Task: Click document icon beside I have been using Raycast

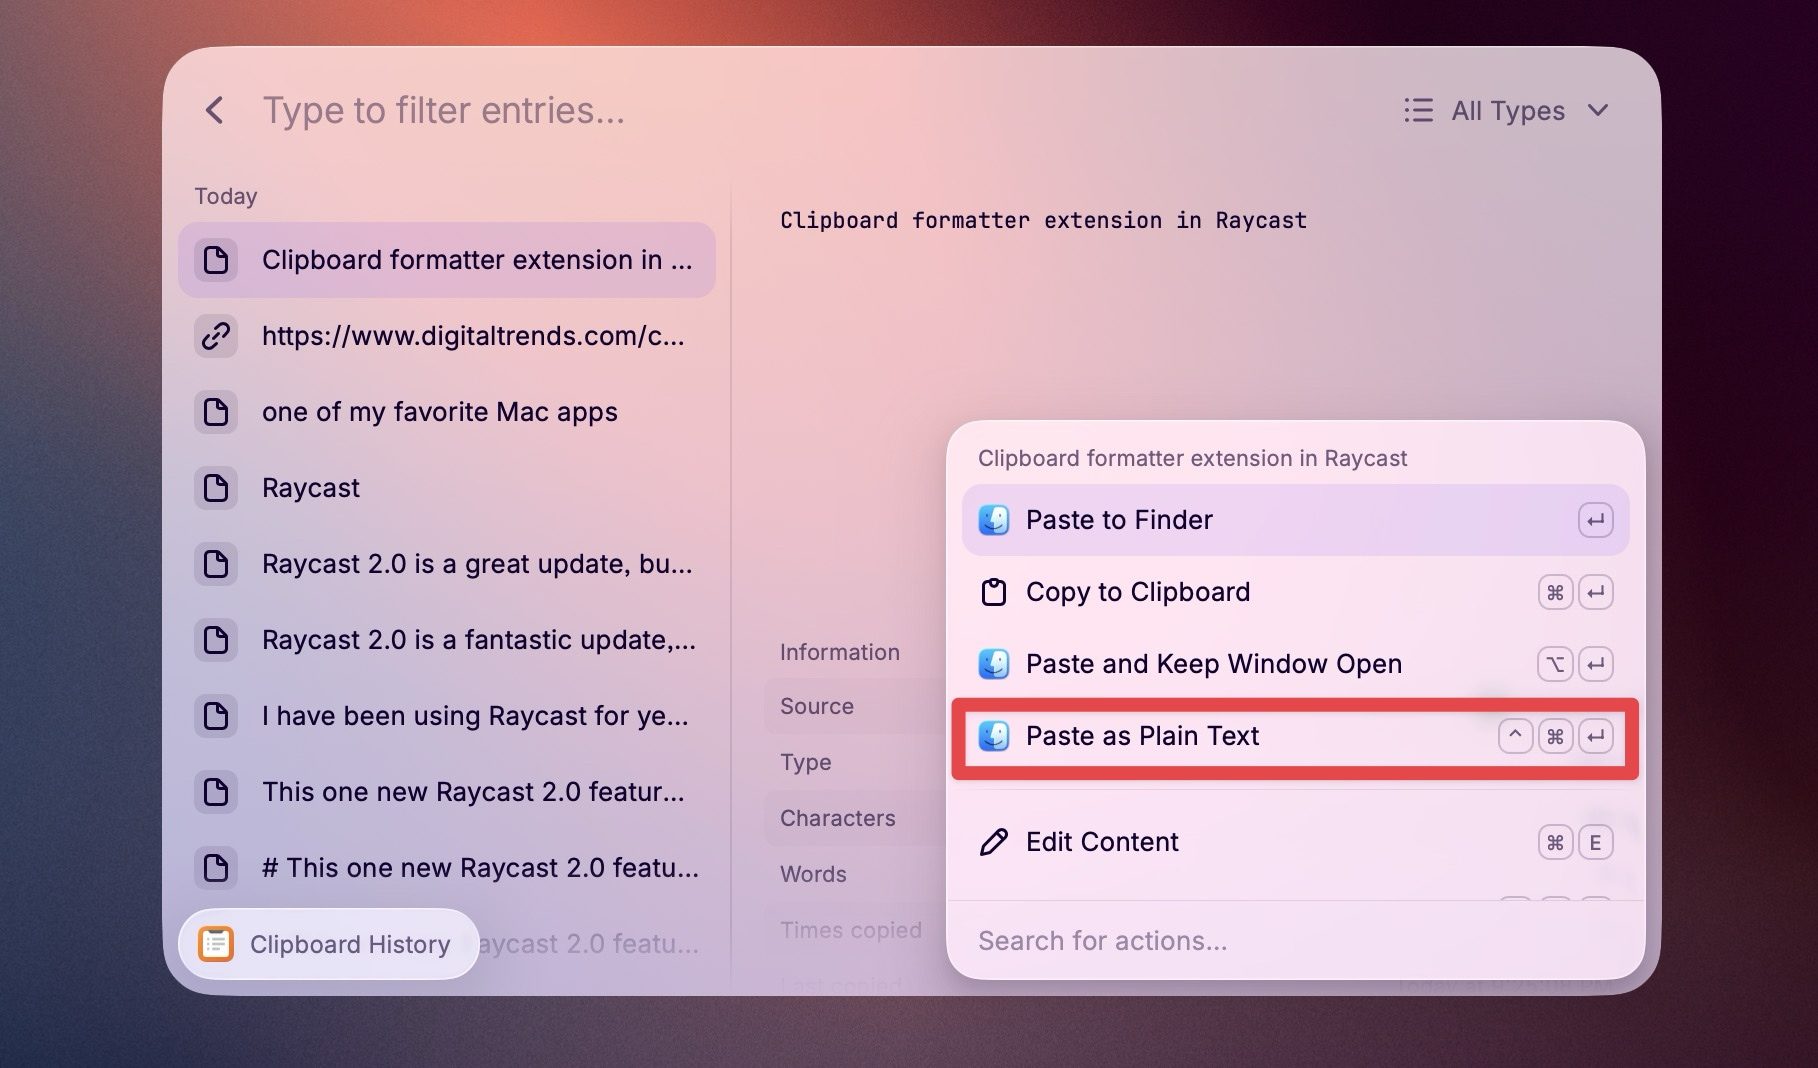Action: click(216, 716)
